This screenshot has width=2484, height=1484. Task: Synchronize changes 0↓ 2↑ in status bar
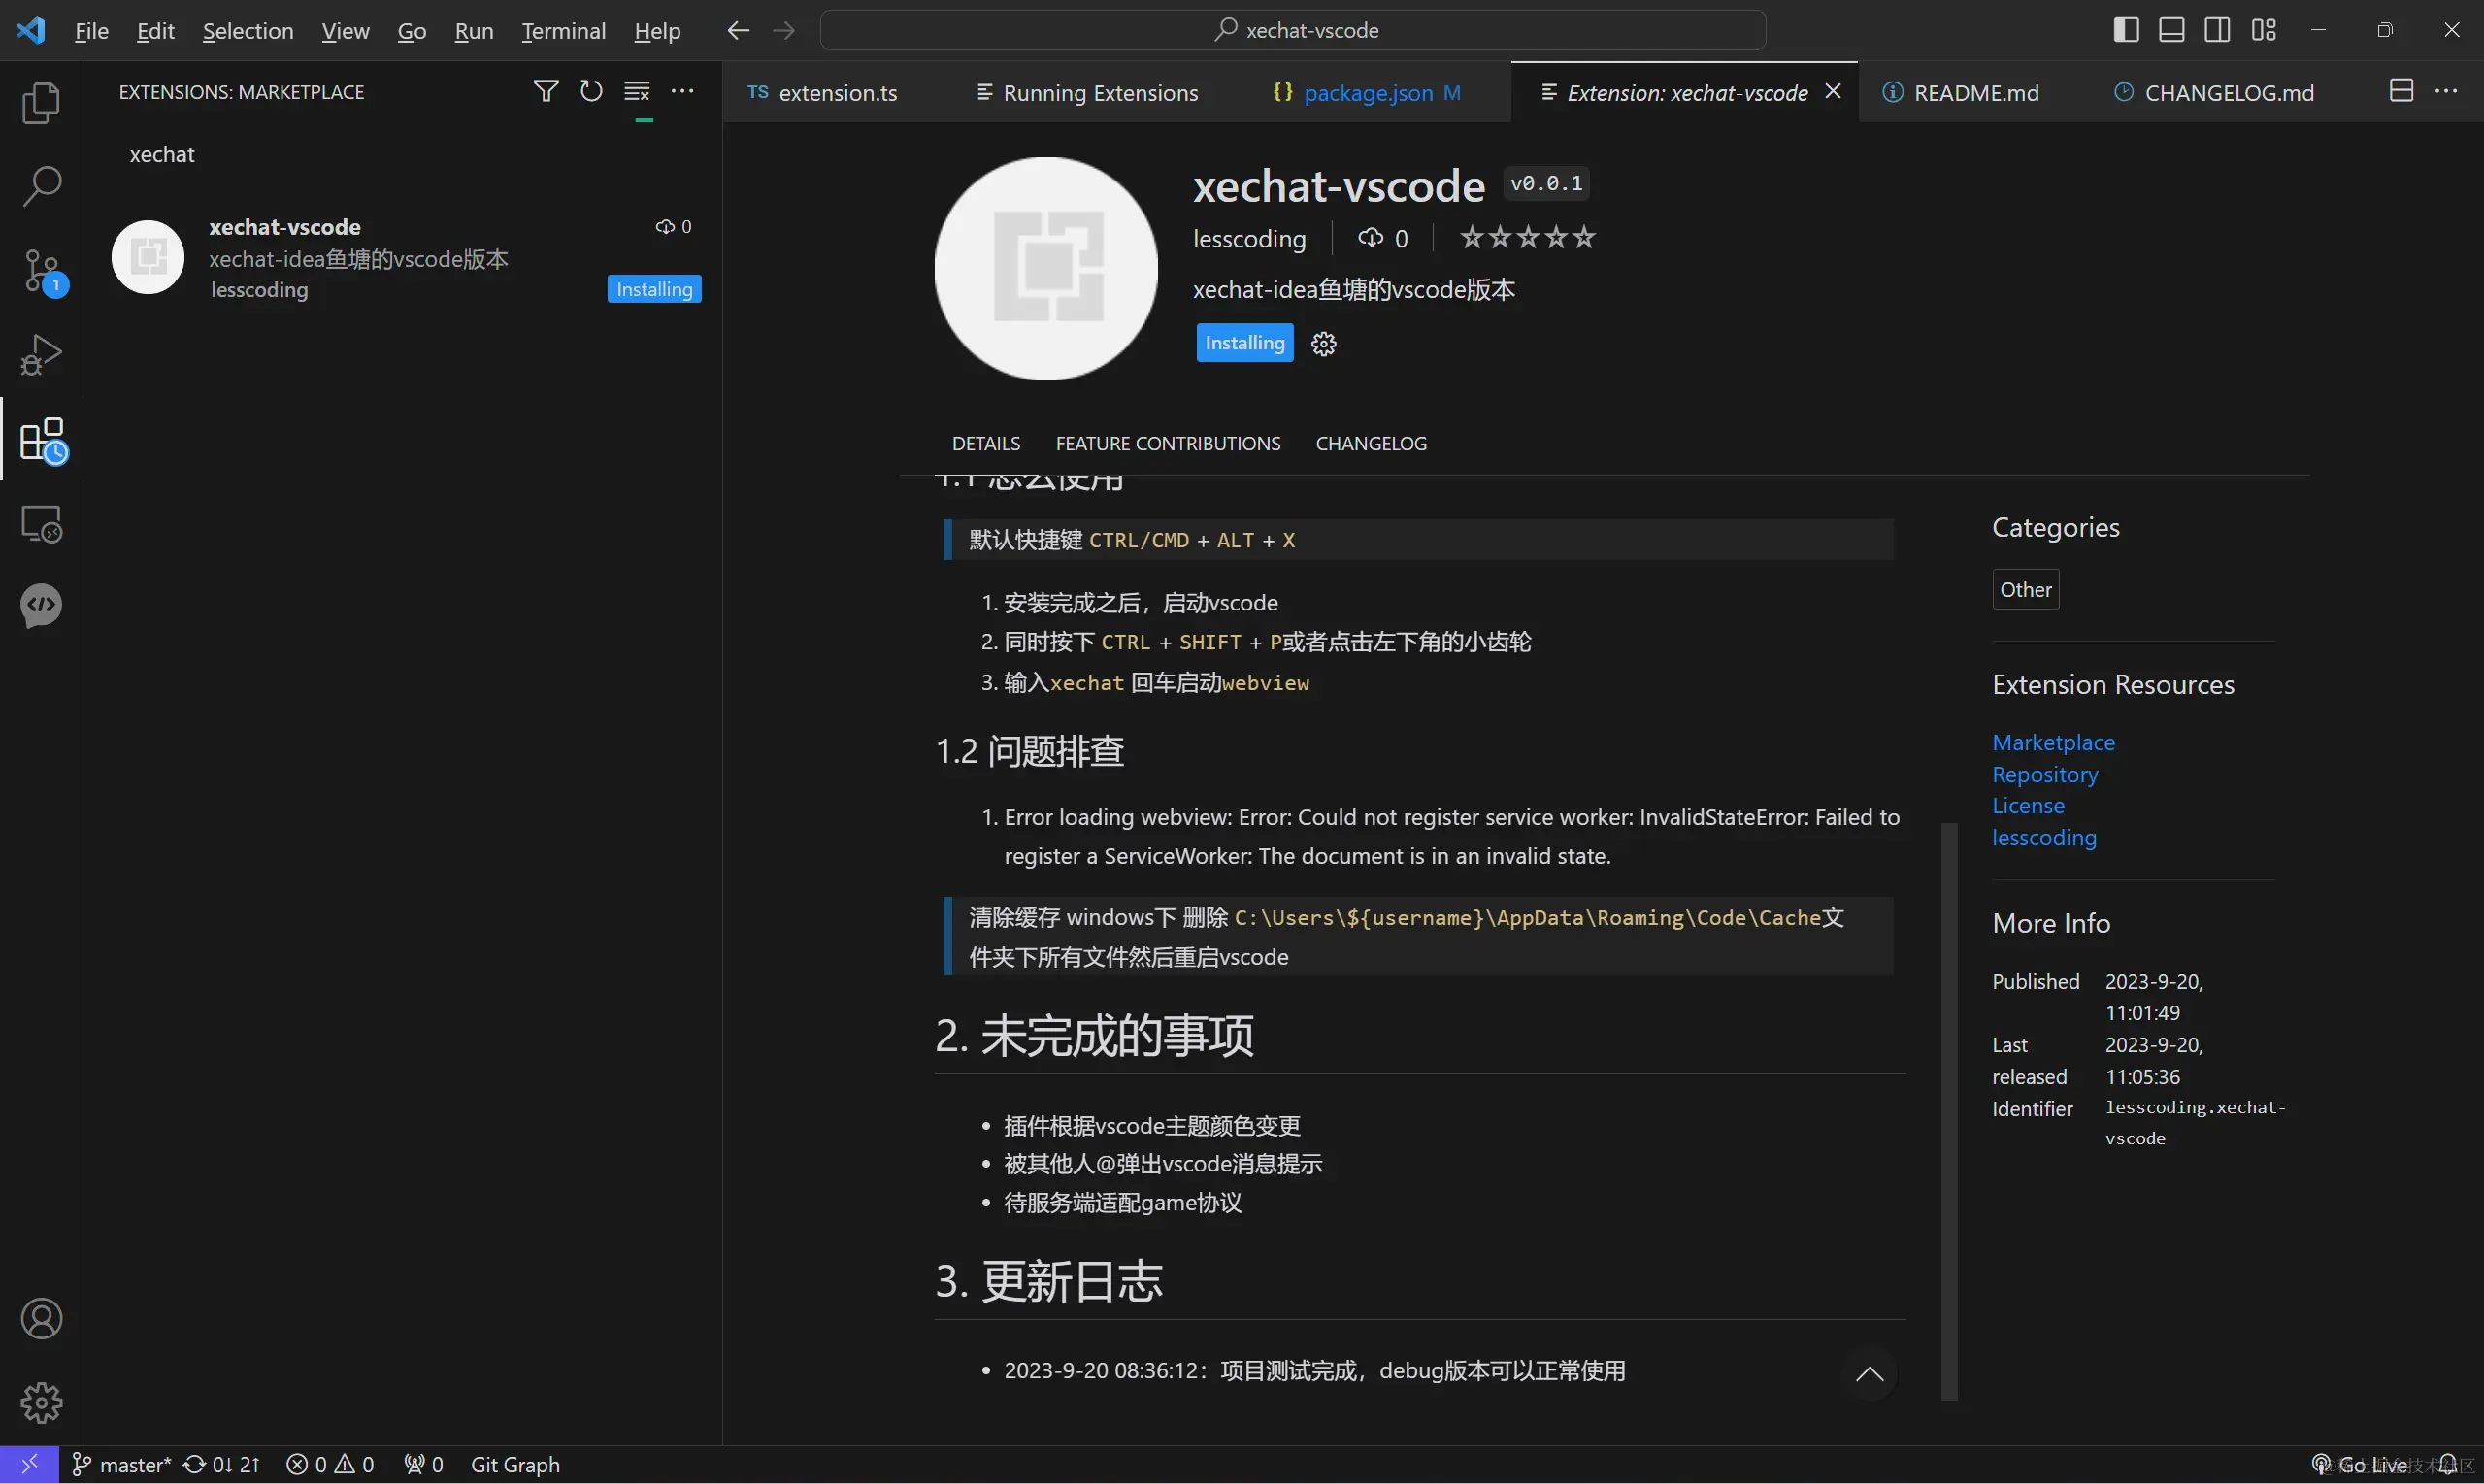coord(222,1464)
